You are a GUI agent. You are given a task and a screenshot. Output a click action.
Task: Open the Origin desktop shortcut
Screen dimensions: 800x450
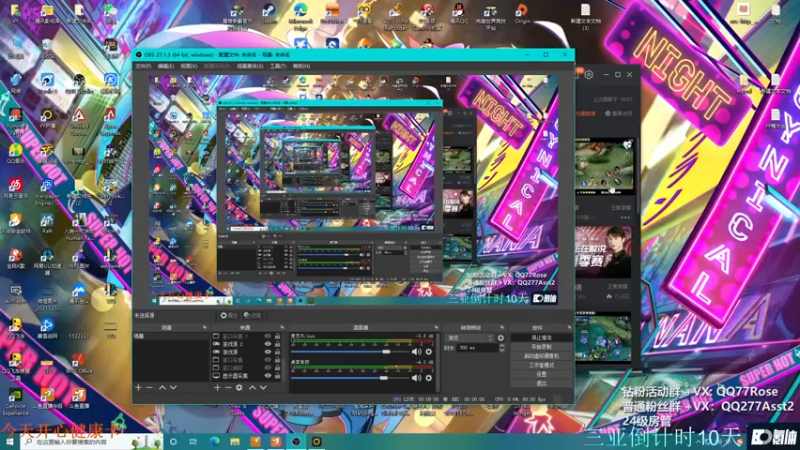(521, 13)
